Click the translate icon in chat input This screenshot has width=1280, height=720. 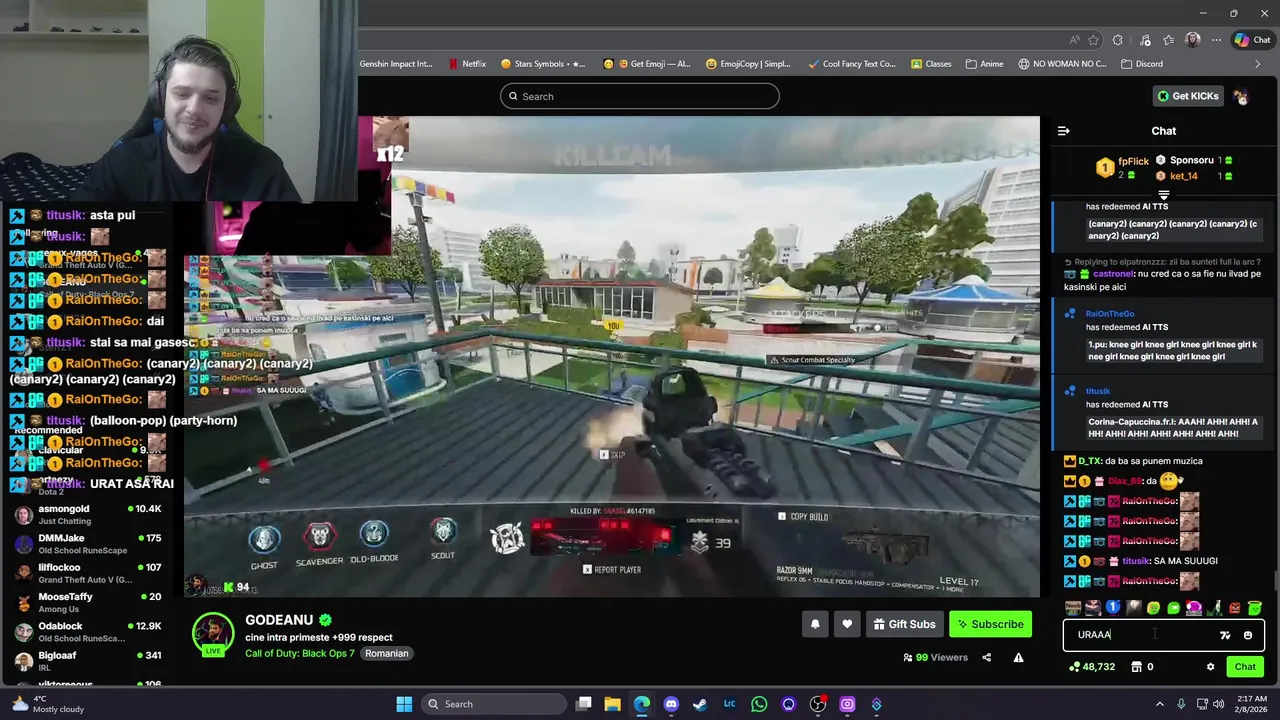(1225, 635)
